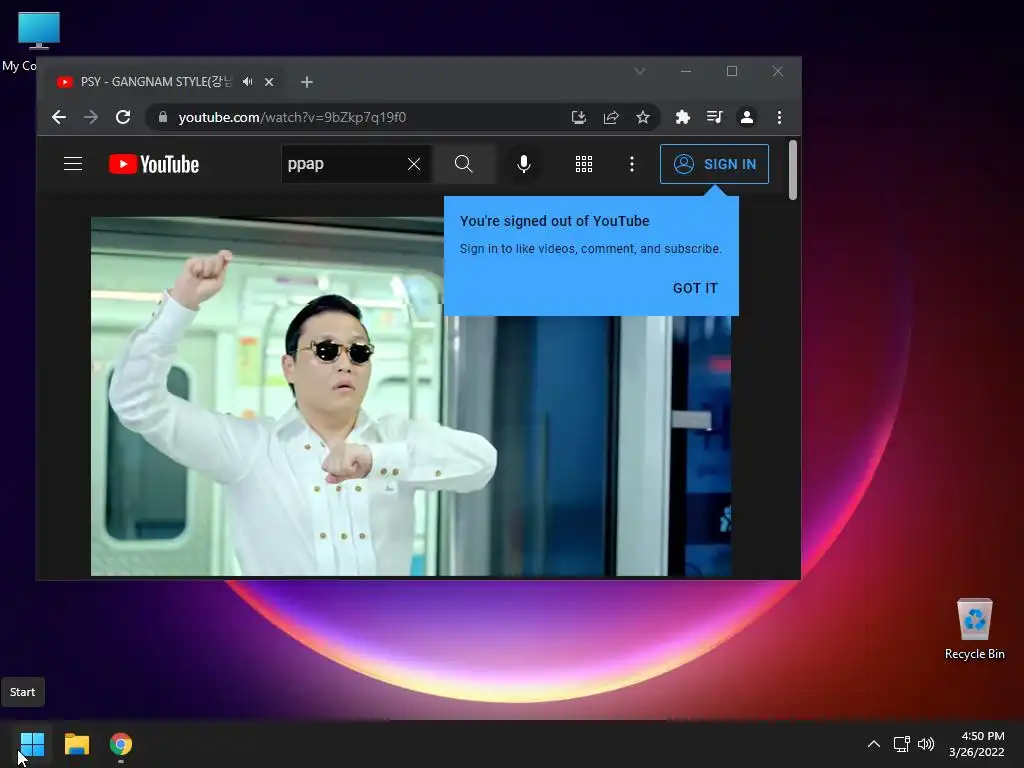Show hidden icons in system tray
Screen dimensions: 1024x768
(x=874, y=744)
